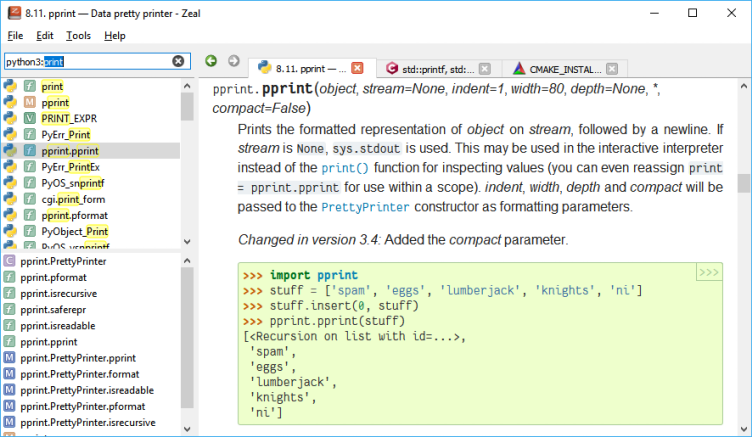
Task: Clear the search box with the X icon
Action: tap(178, 61)
